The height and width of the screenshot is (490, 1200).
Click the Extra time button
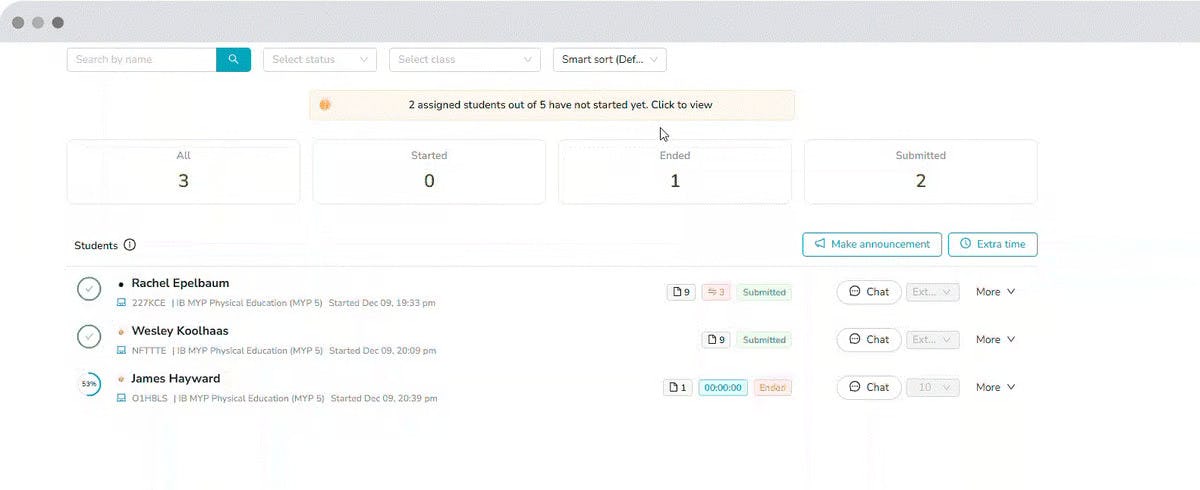993,244
